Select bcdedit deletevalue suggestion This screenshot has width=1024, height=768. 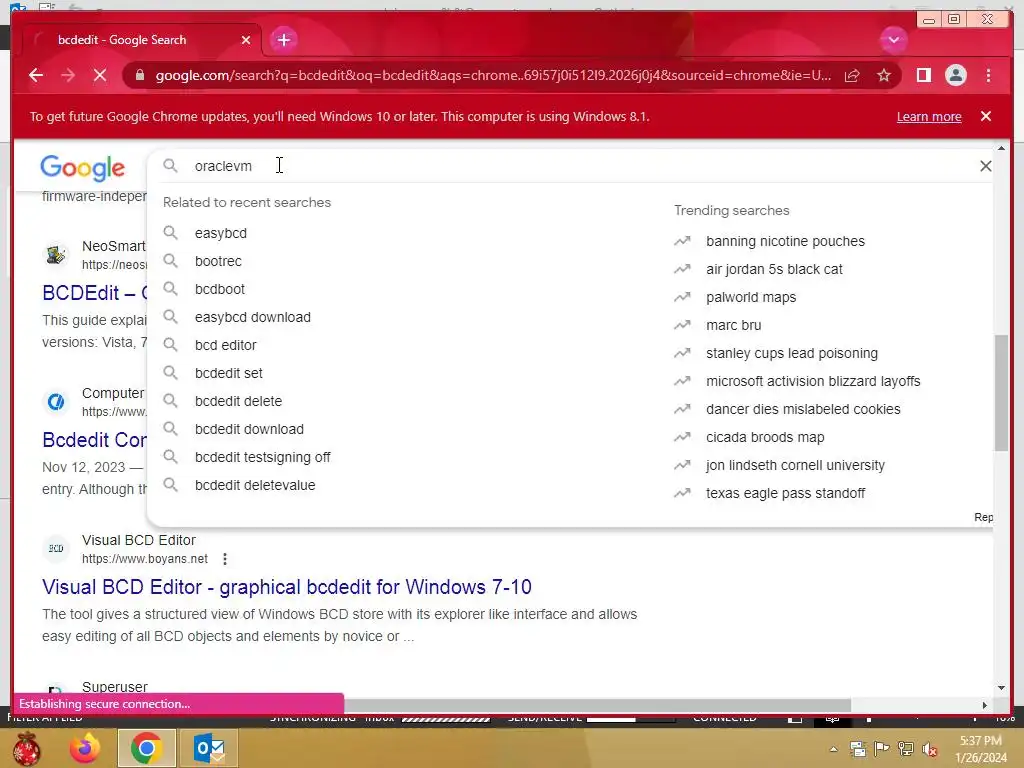point(255,485)
